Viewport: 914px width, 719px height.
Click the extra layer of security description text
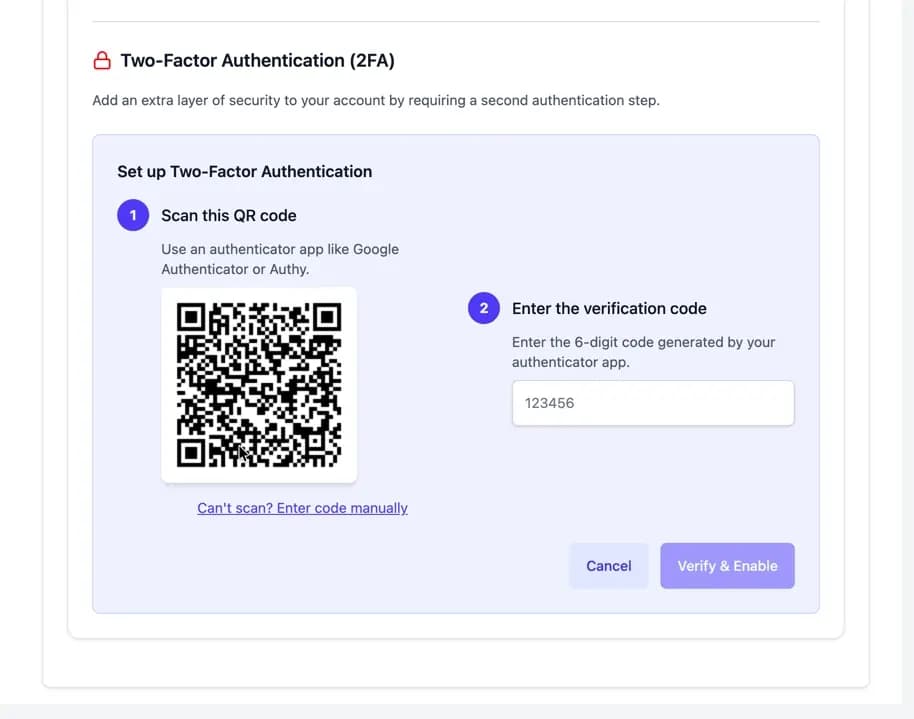click(376, 100)
